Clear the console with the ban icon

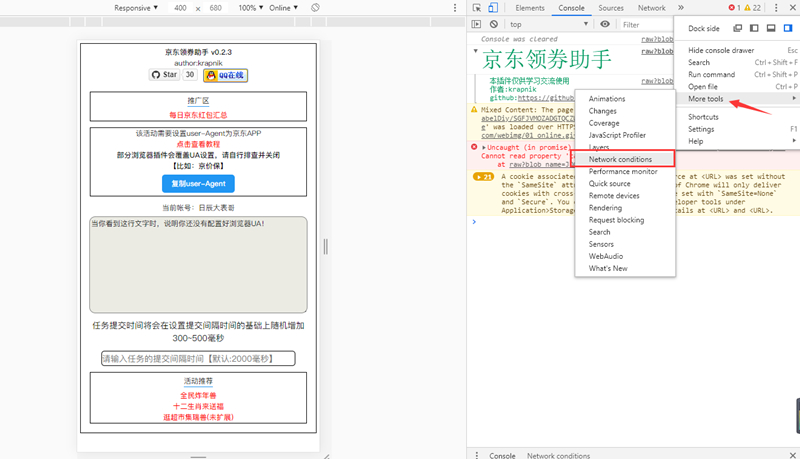coord(493,24)
